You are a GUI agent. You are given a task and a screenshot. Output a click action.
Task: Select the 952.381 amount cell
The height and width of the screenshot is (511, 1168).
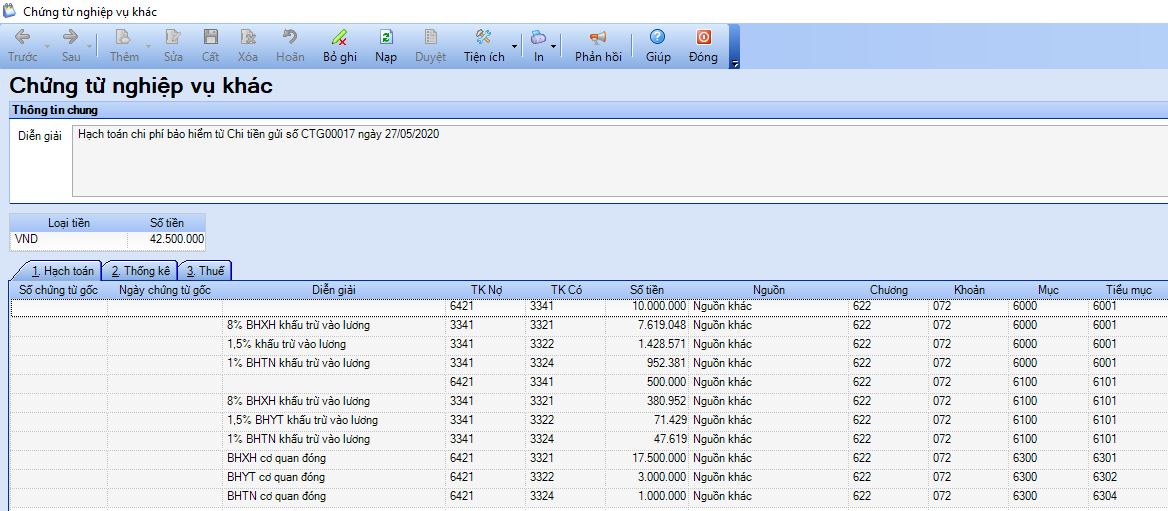pos(647,364)
